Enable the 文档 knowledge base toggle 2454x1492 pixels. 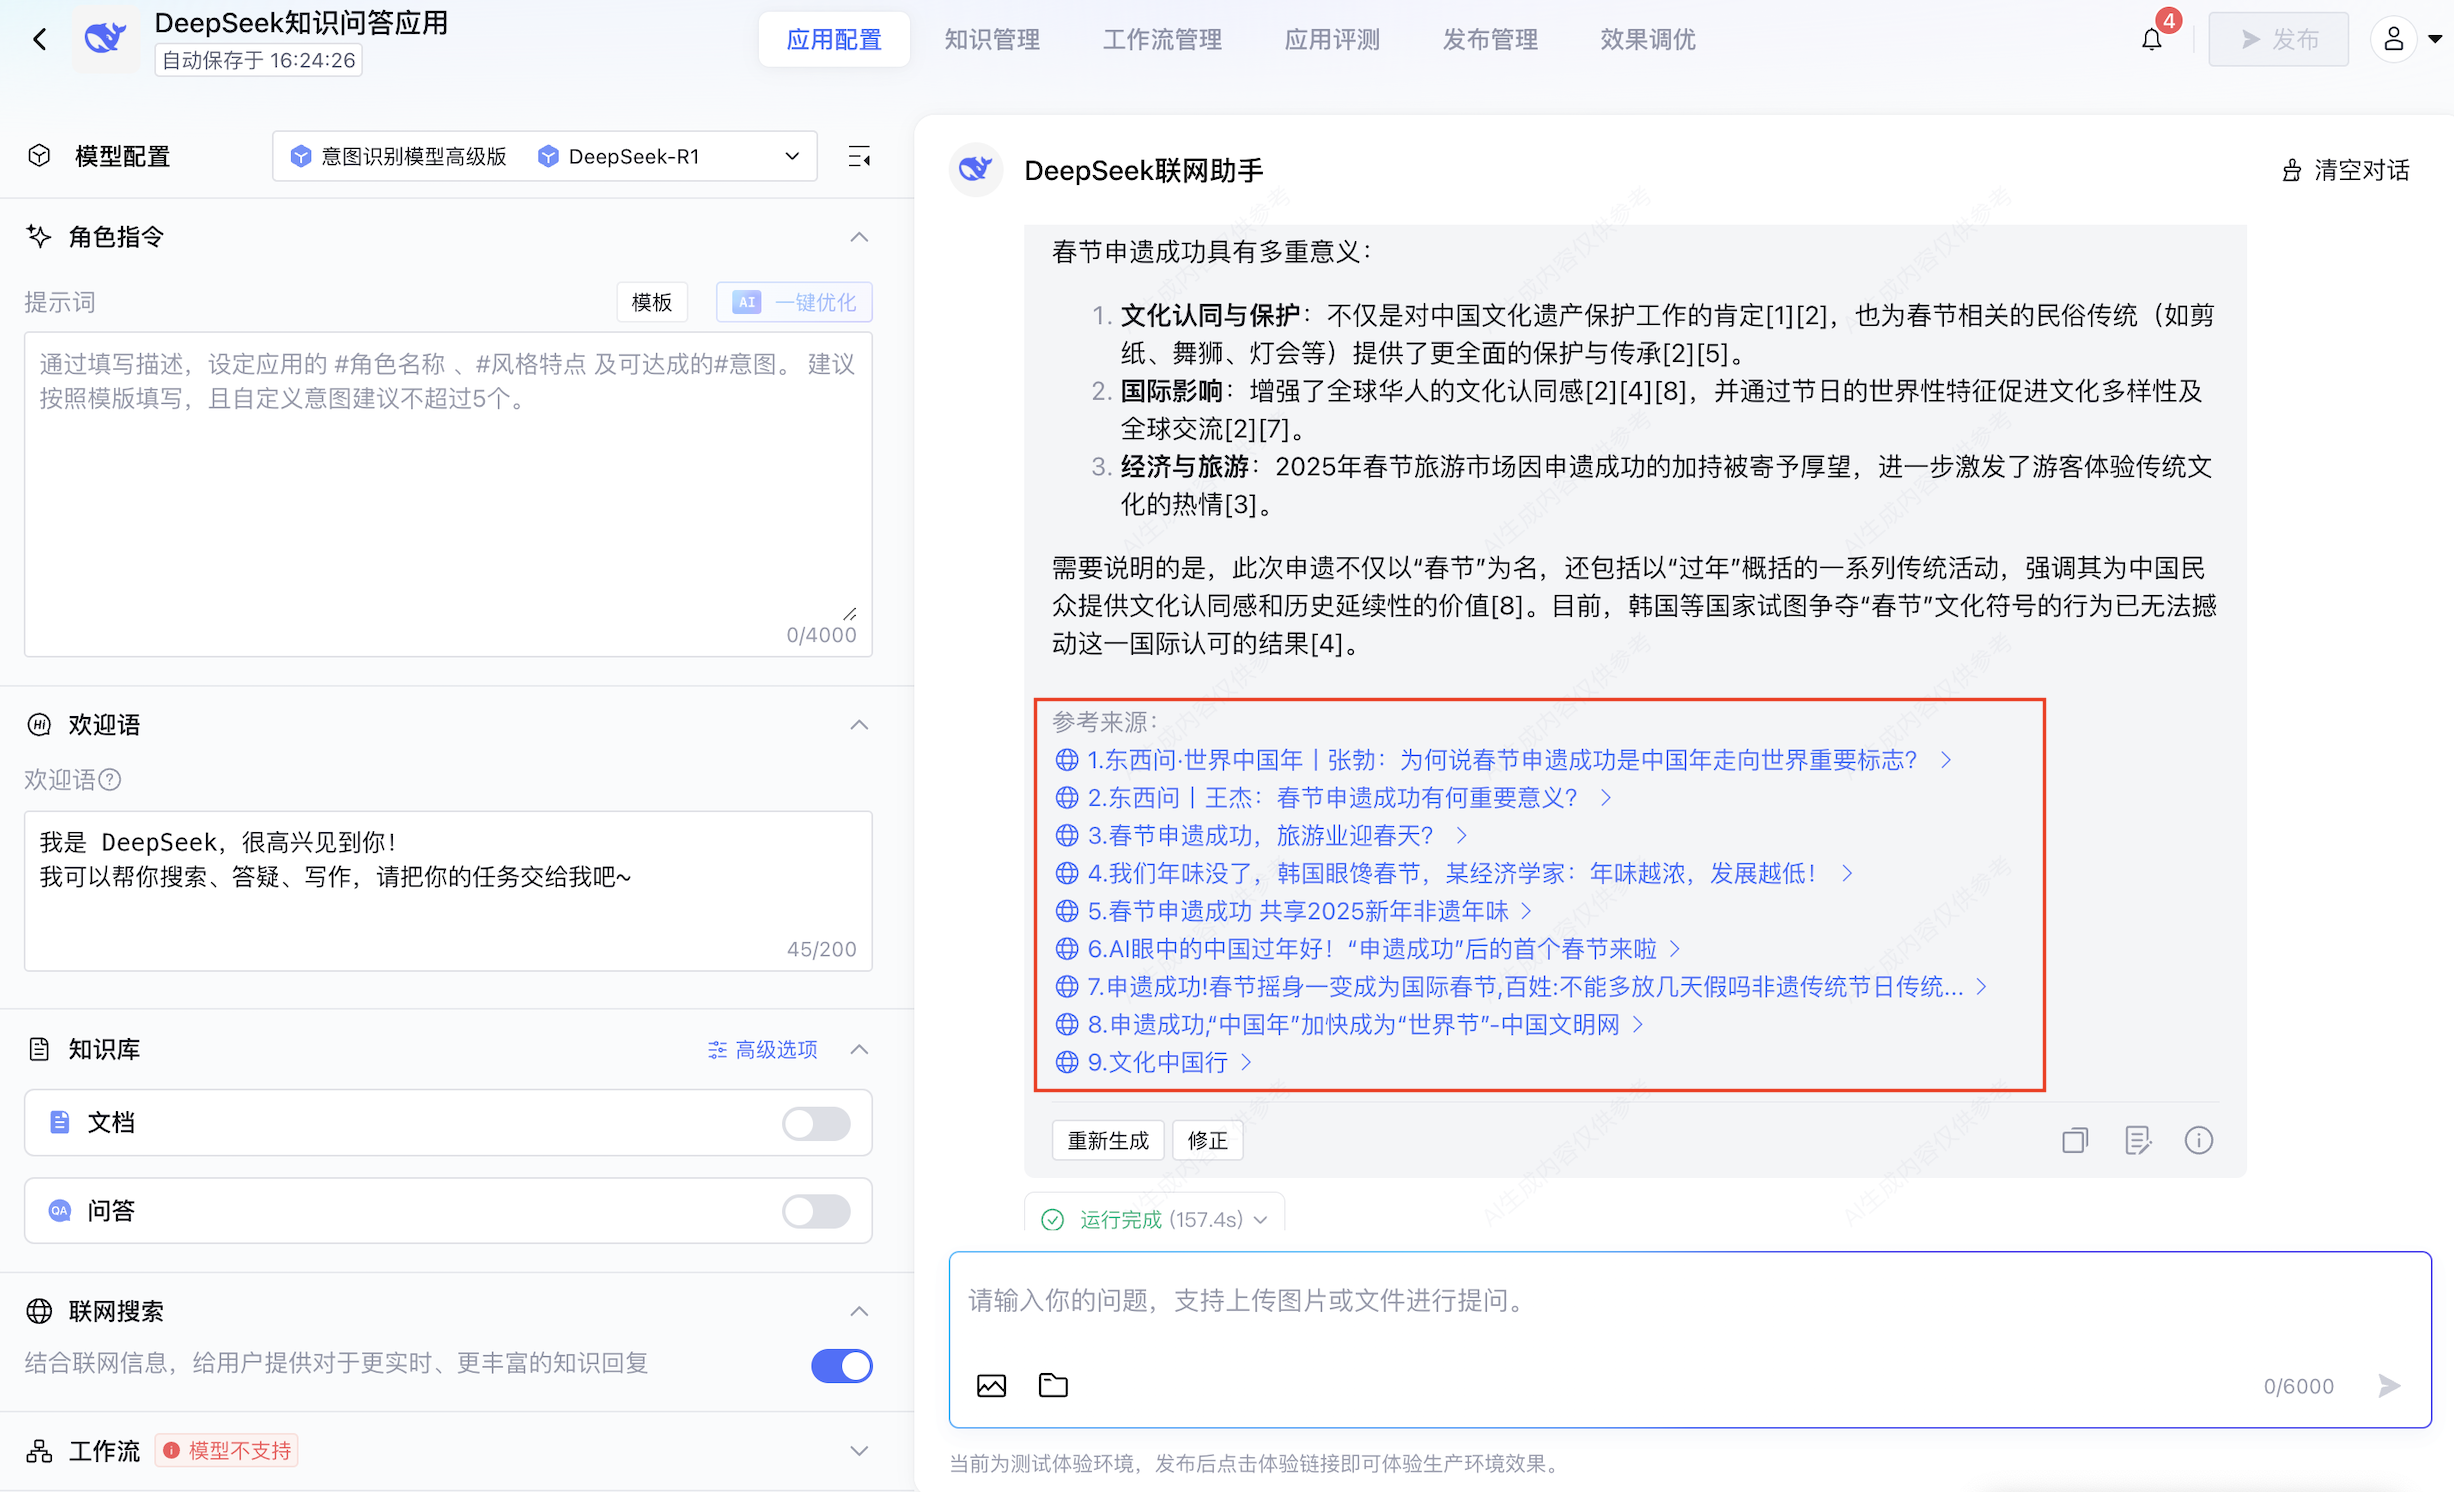point(816,1122)
